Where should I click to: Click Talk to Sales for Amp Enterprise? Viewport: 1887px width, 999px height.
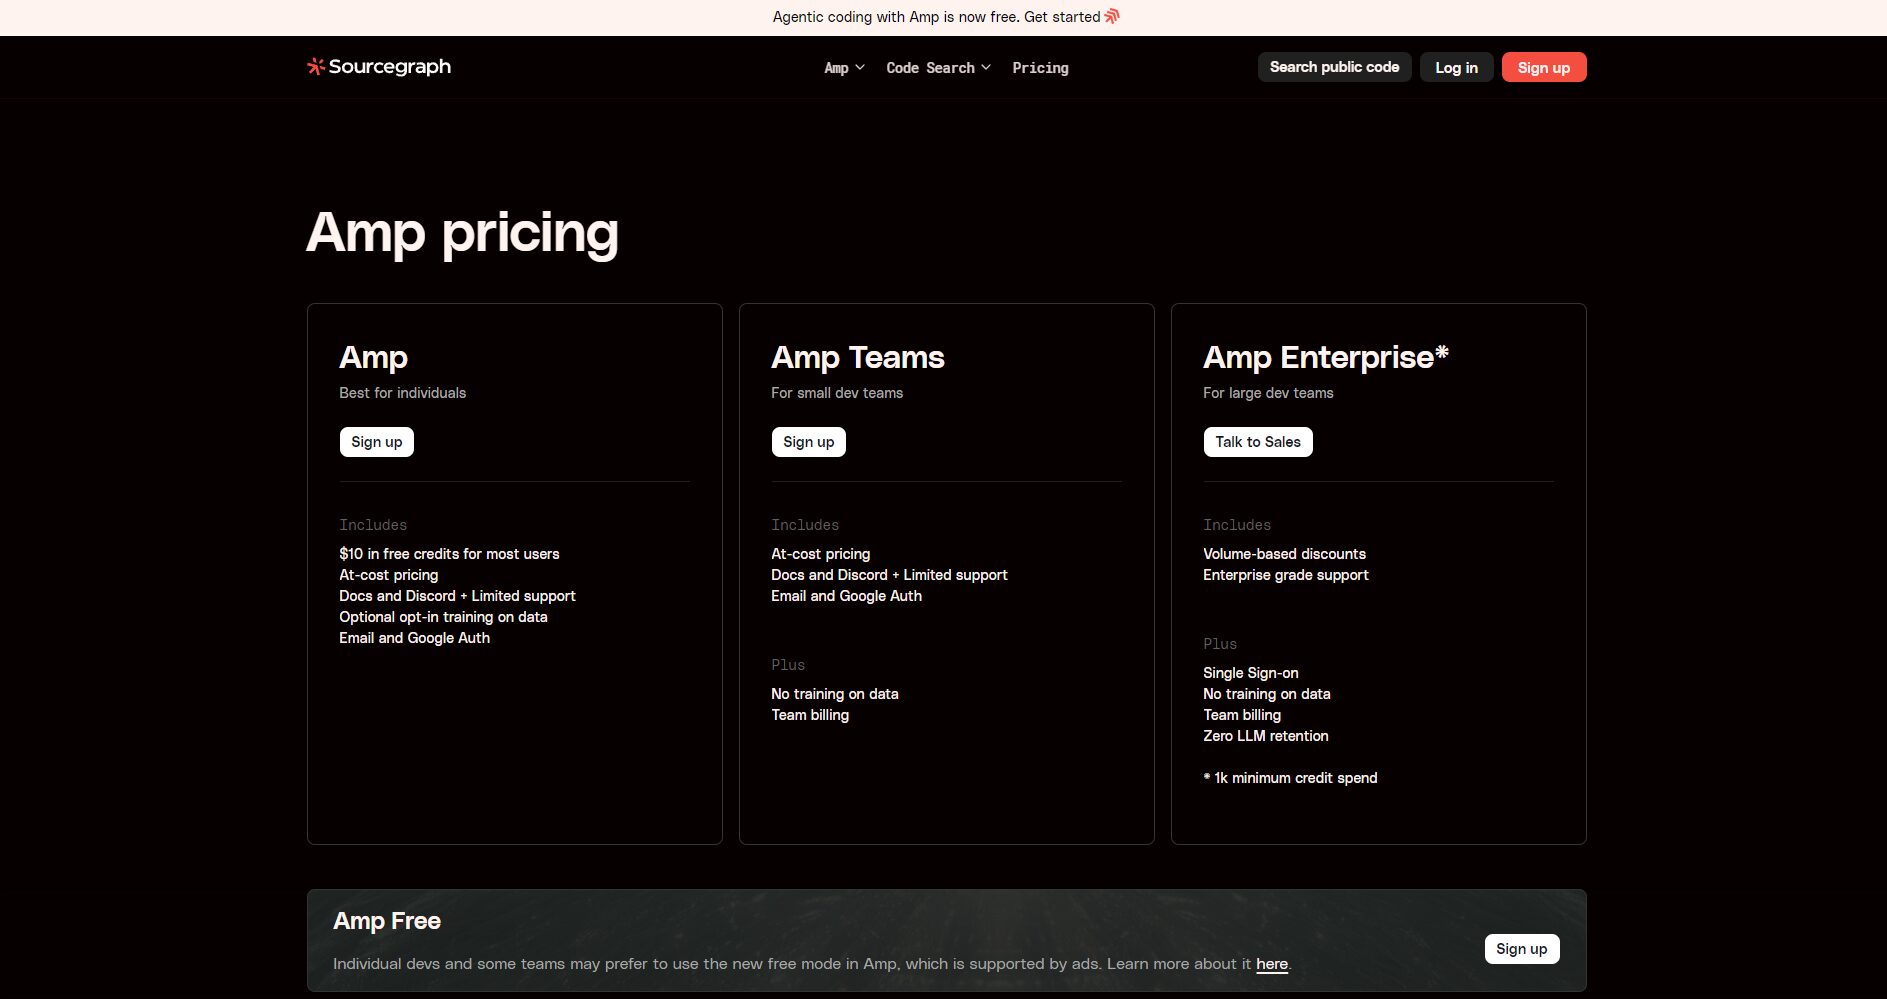click(x=1257, y=442)
